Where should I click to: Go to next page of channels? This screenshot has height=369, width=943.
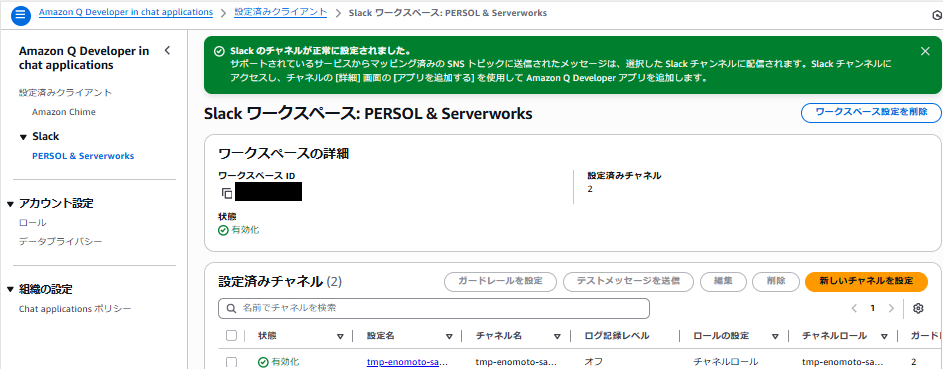[x=891, y=308]
